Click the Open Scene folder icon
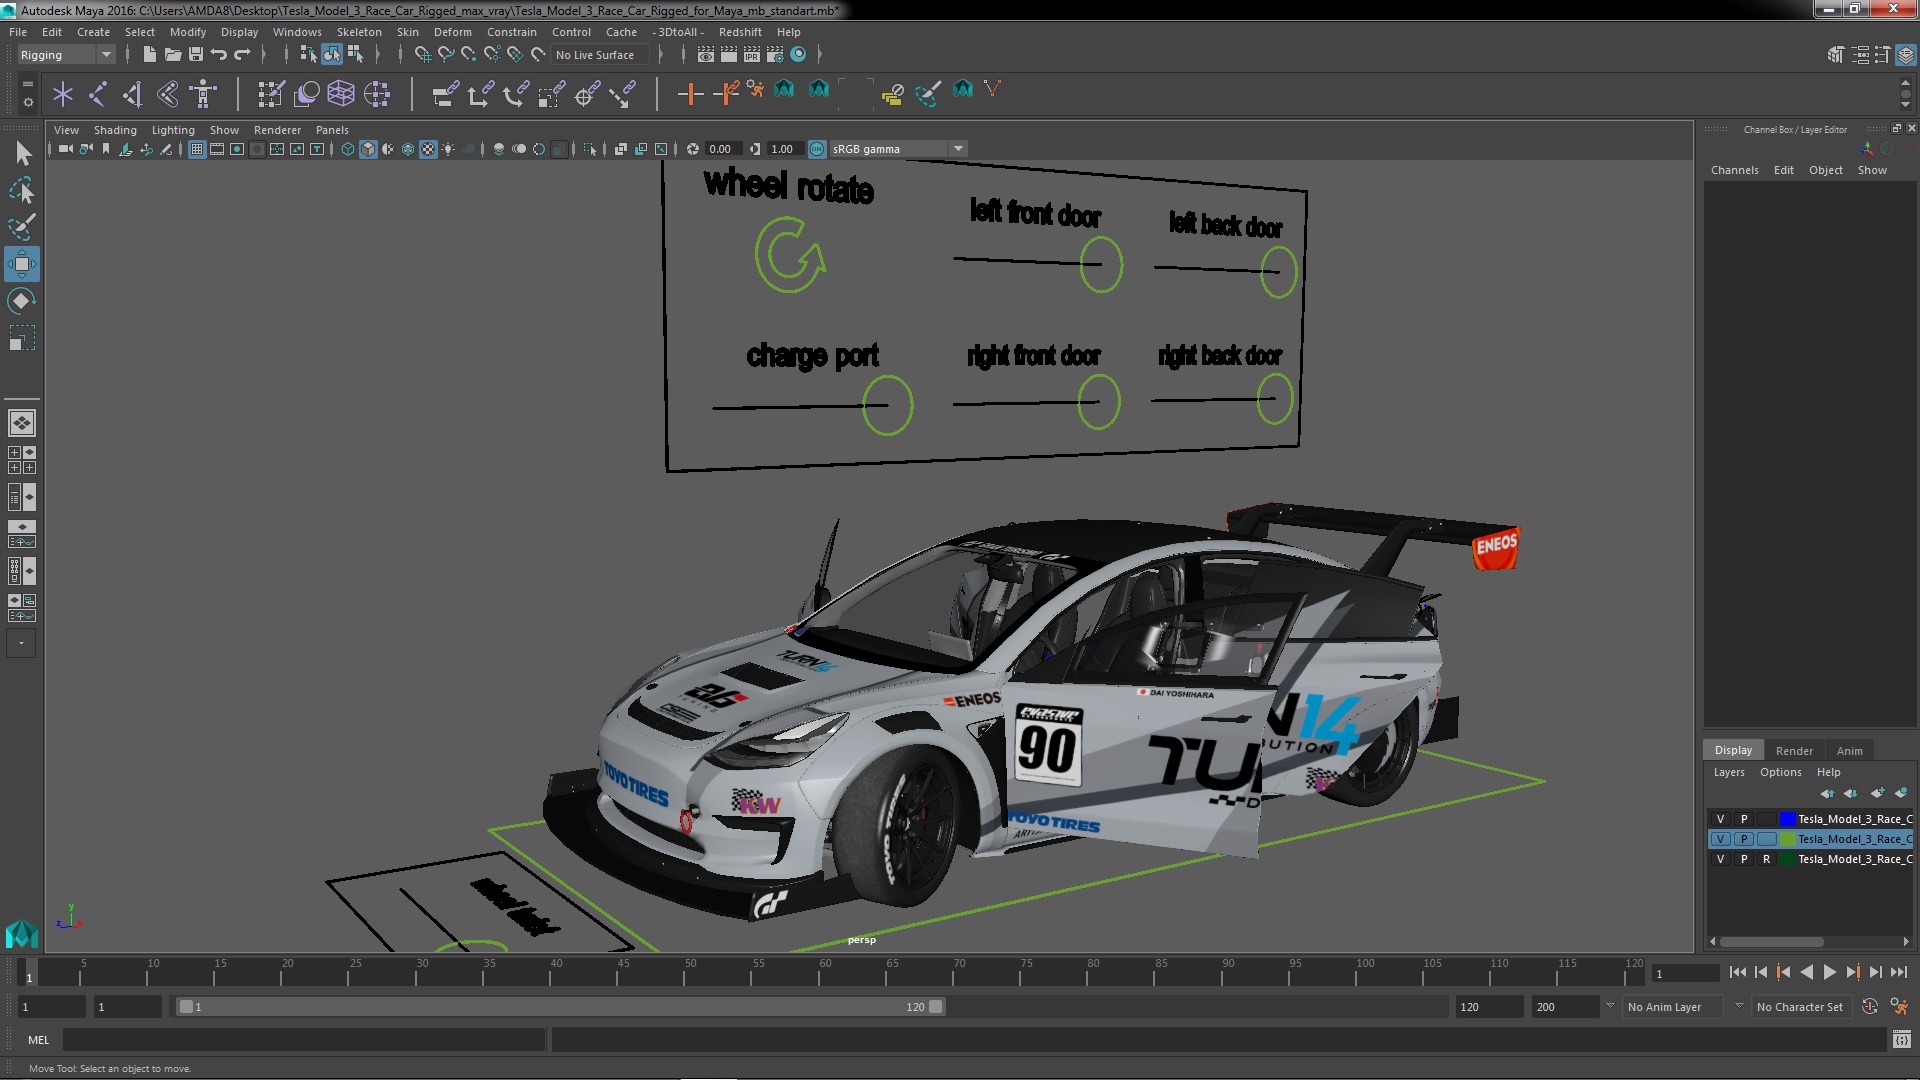Image resolution: width=1920 pixels, height=1080 pixels. (172, 55)
